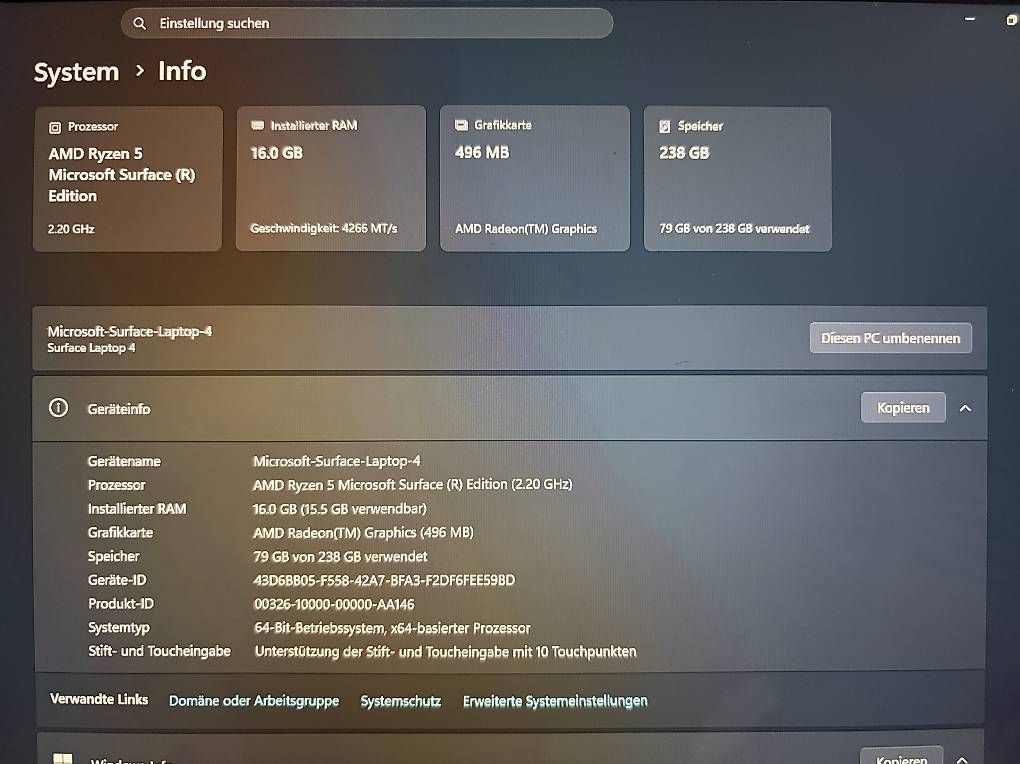Click Geräteinfo row text 79 GB von 238 GB verwendet
This screenshot has width=1020, height=764.
(340, 556)
